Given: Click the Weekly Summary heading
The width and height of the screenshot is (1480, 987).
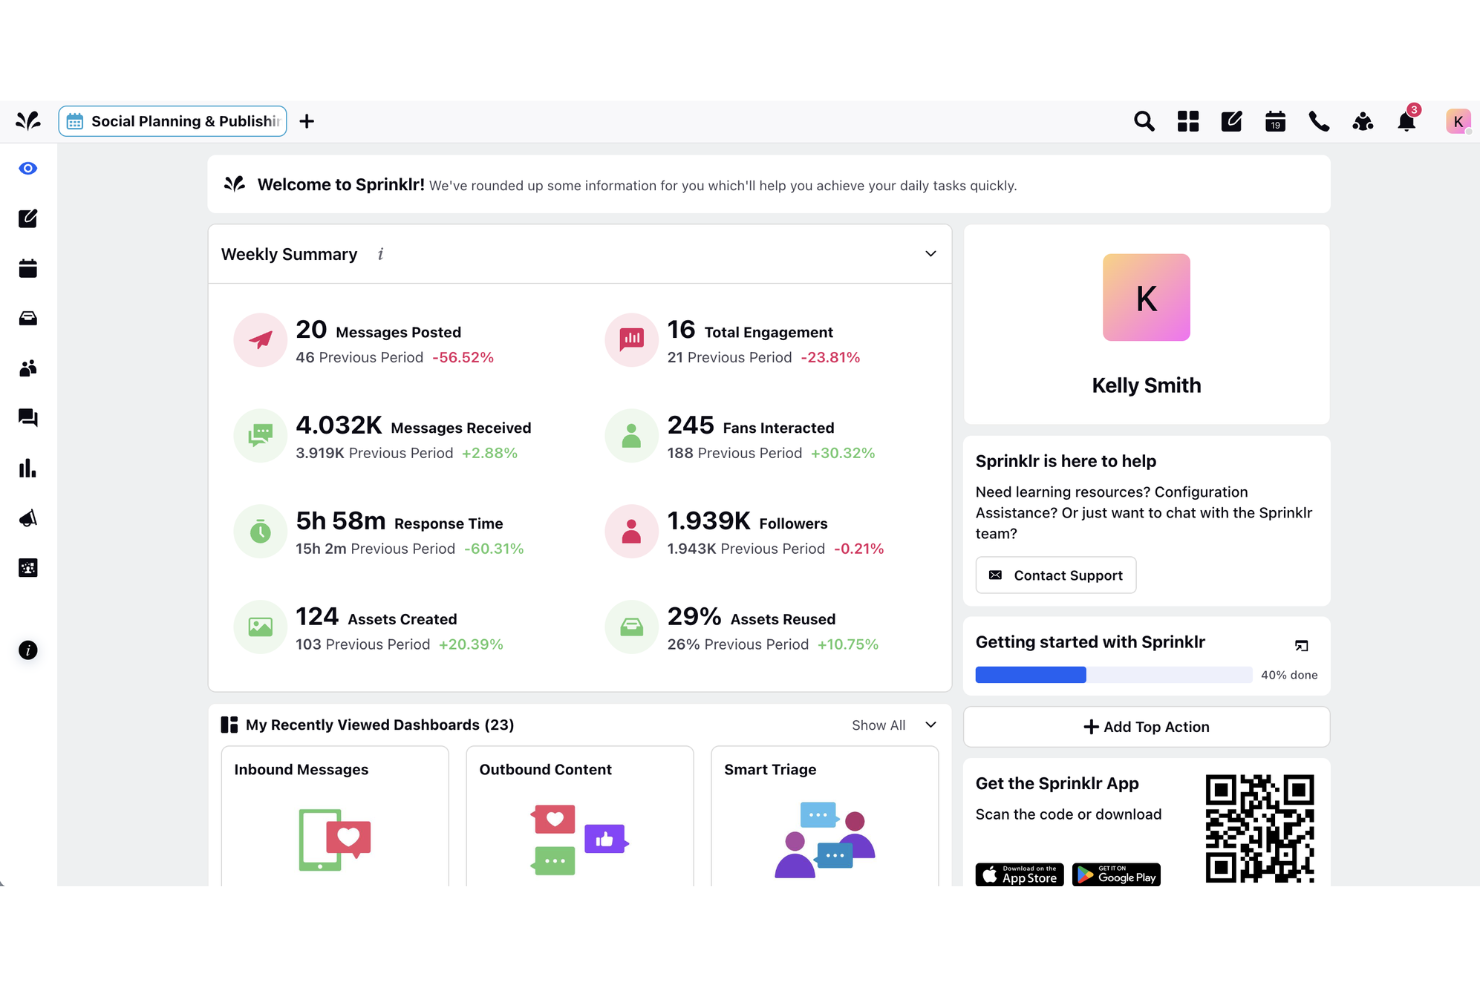Looking at the screenshot, I should click(x=289, y=254).
